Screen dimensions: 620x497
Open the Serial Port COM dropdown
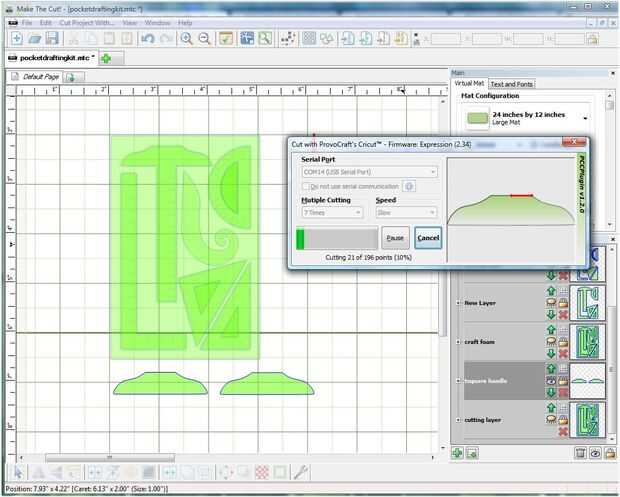point(369,172)
